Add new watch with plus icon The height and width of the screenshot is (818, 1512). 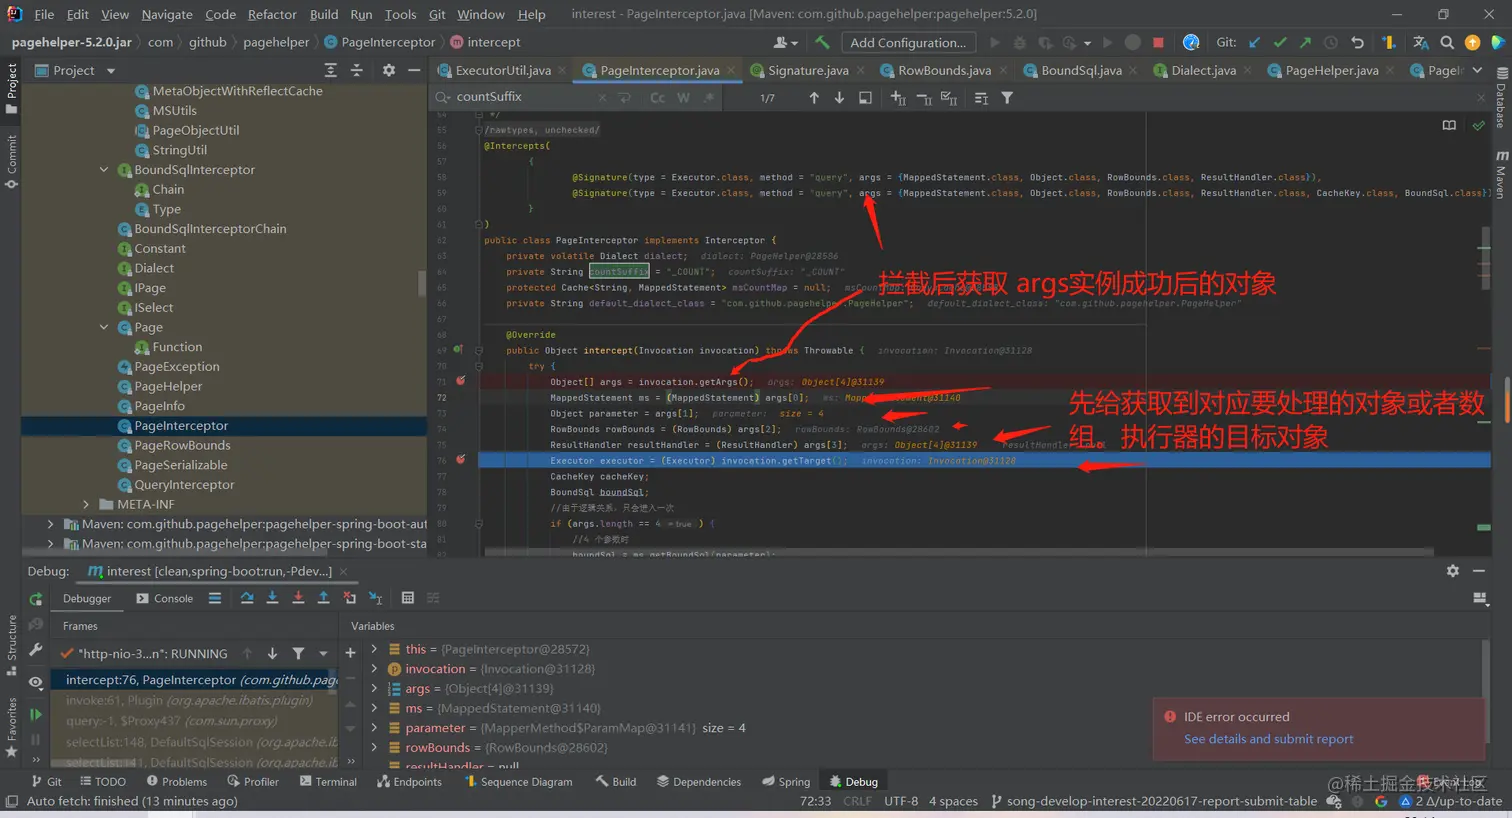(x=350, y=653)
